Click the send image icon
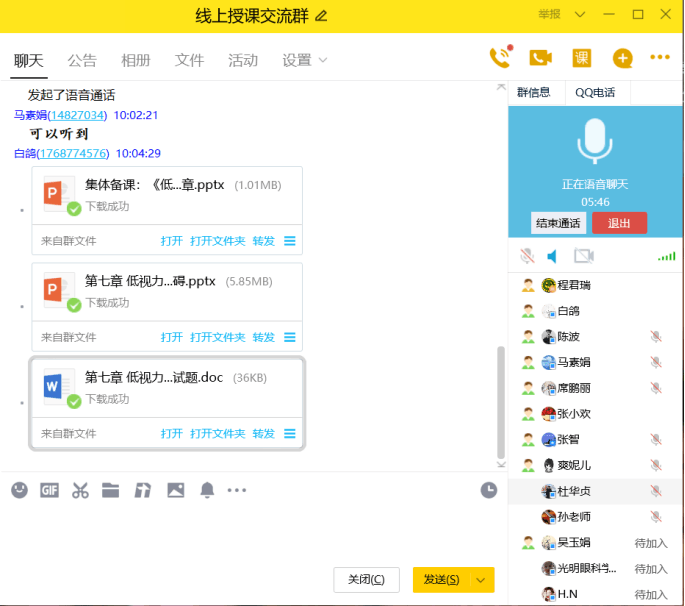The height and width of the screenshot is (606, 685). (175, 490)
